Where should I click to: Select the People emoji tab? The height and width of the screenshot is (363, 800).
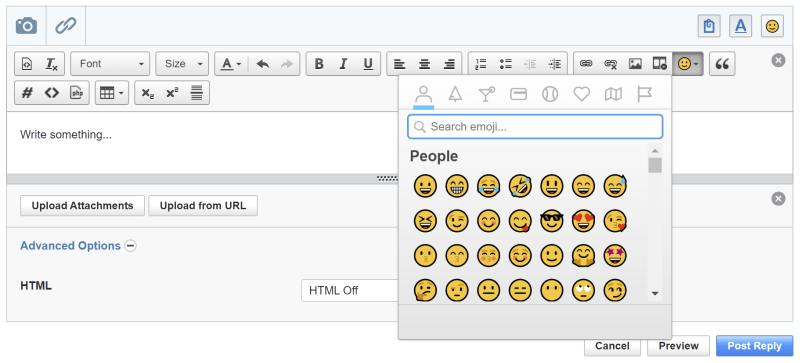click(423, 94)
